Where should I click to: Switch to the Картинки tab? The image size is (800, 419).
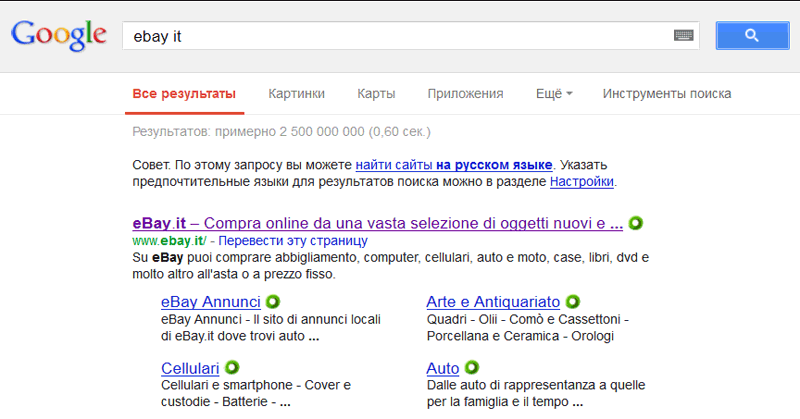296,94
